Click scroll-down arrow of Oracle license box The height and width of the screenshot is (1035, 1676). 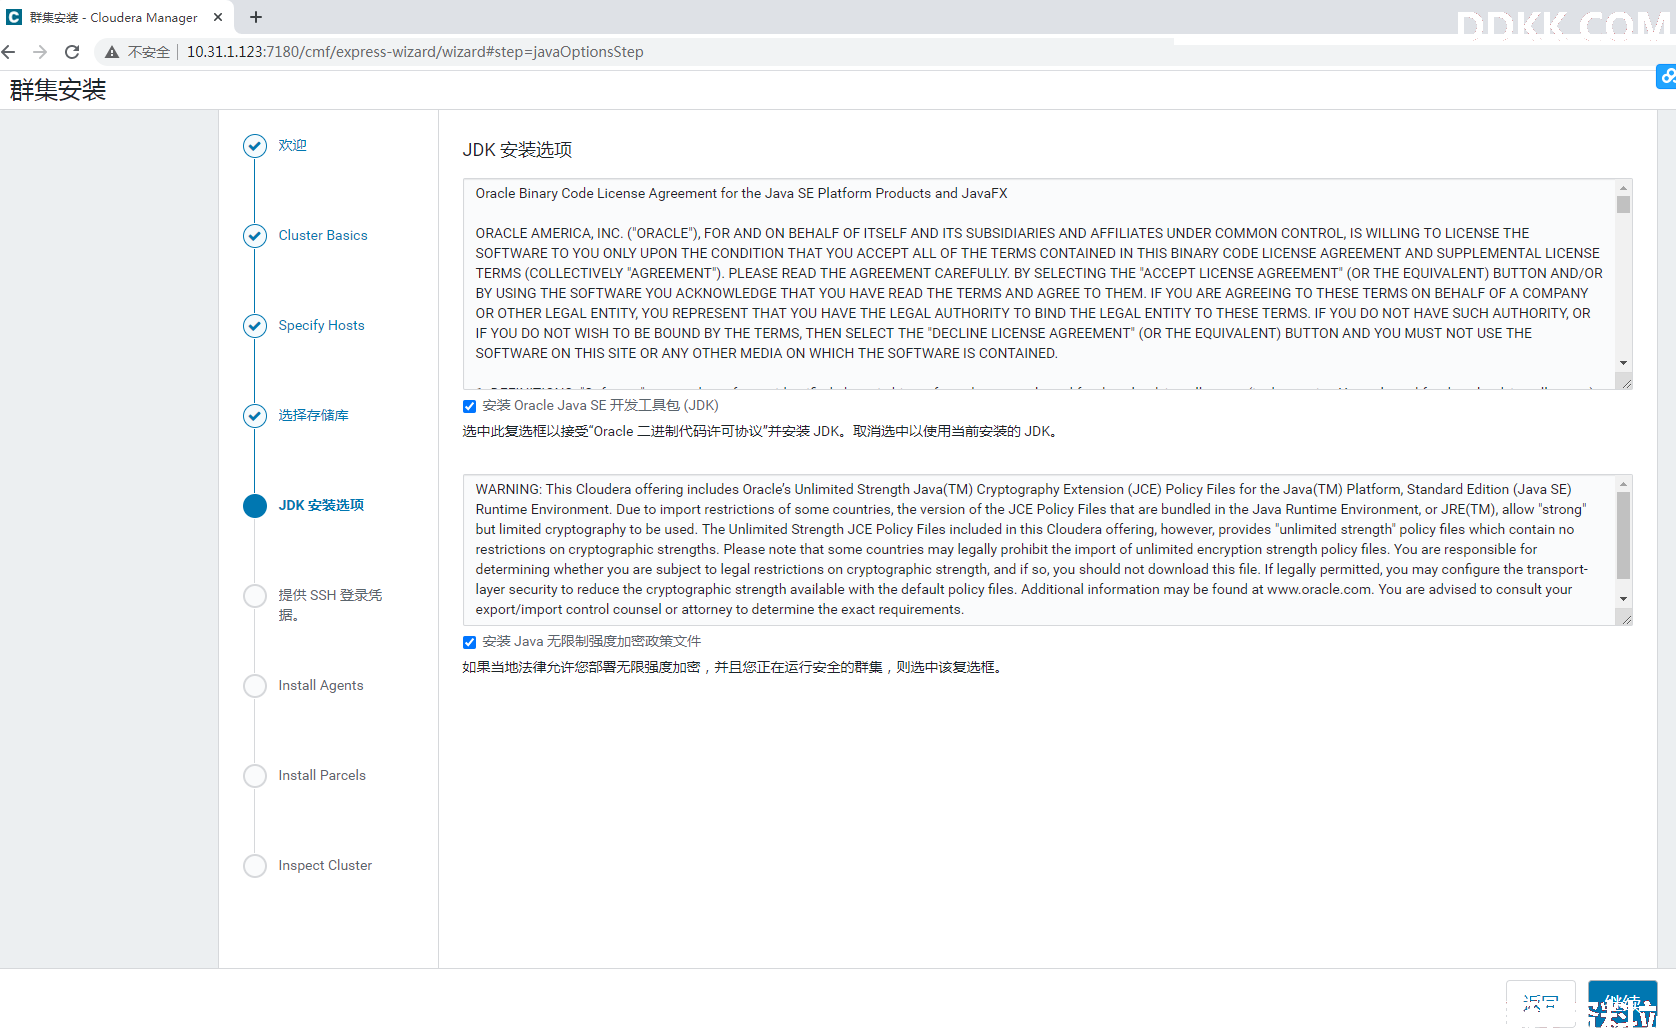click(x=1623, y=363)
